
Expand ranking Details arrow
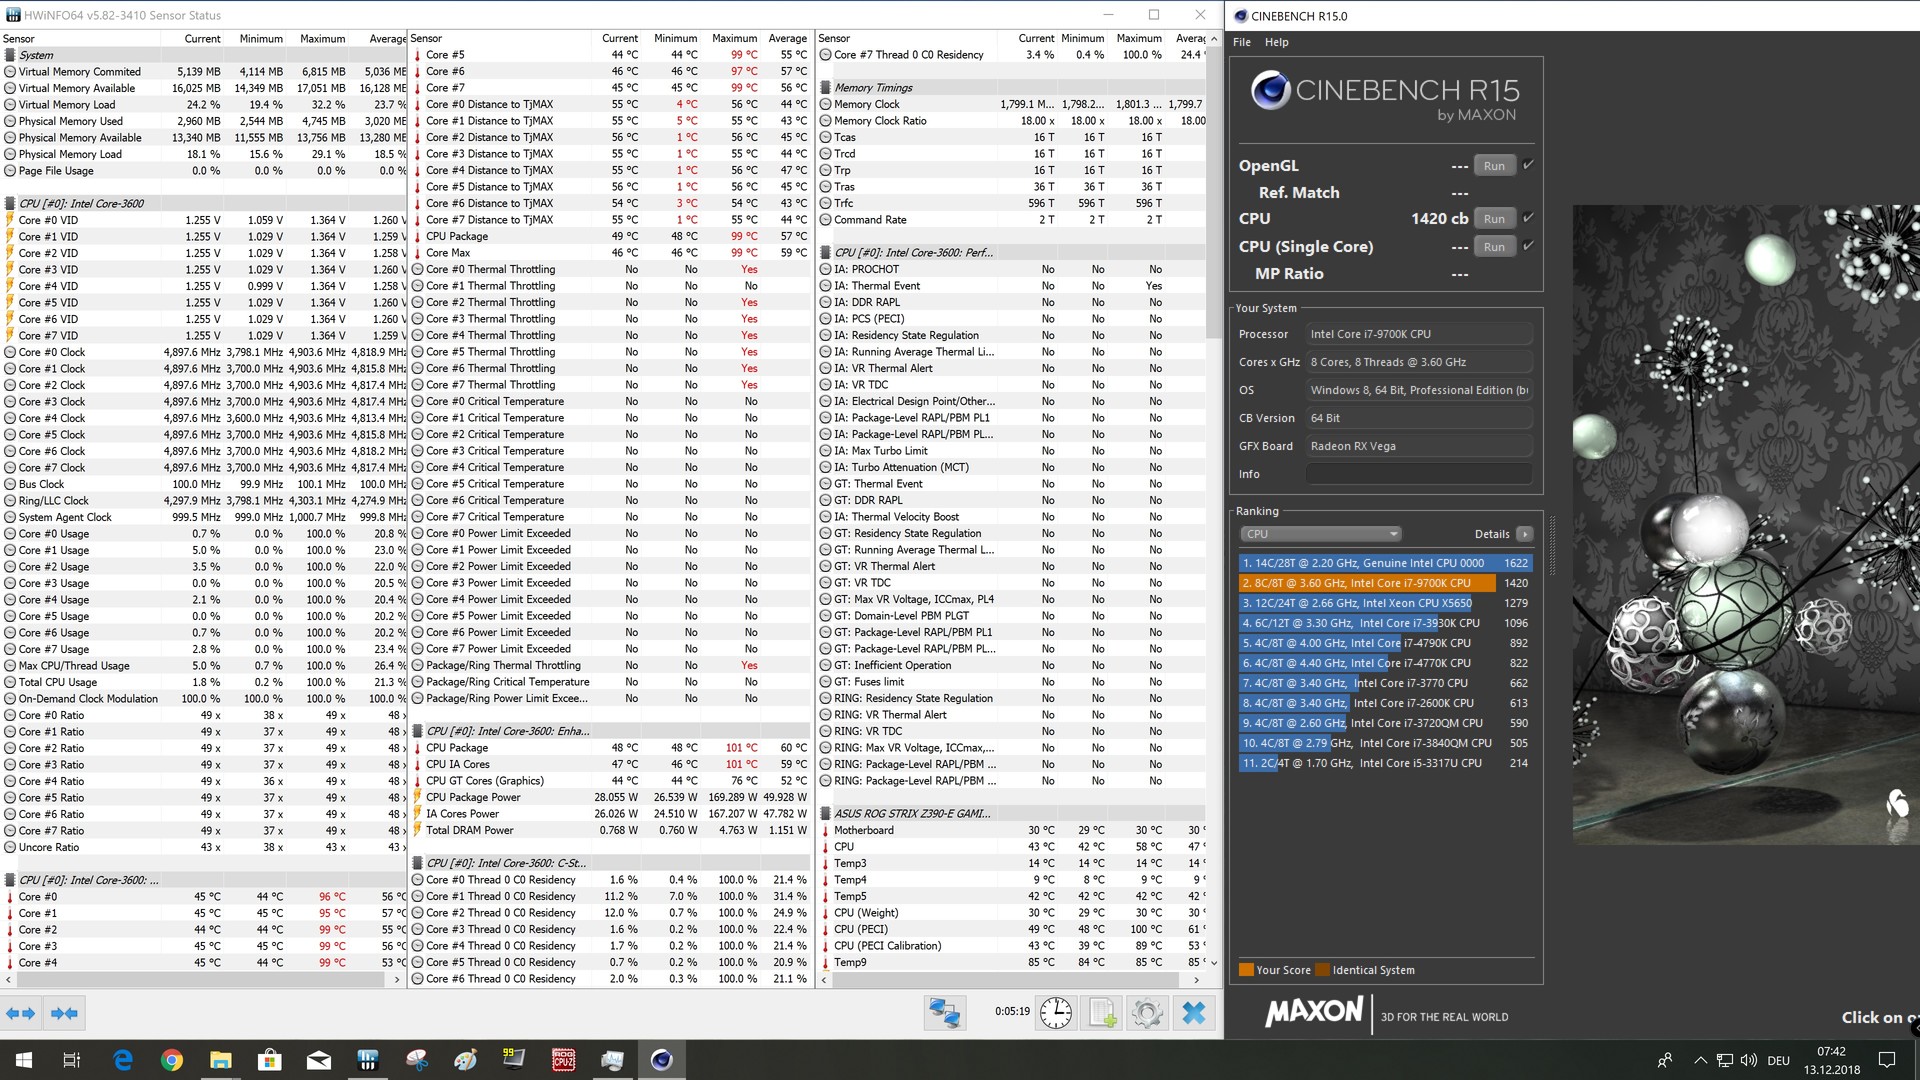tap(1524, 534)
